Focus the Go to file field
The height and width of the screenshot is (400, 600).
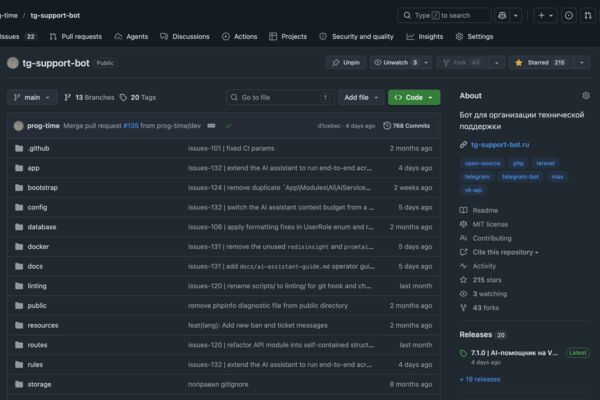[280, 98]
